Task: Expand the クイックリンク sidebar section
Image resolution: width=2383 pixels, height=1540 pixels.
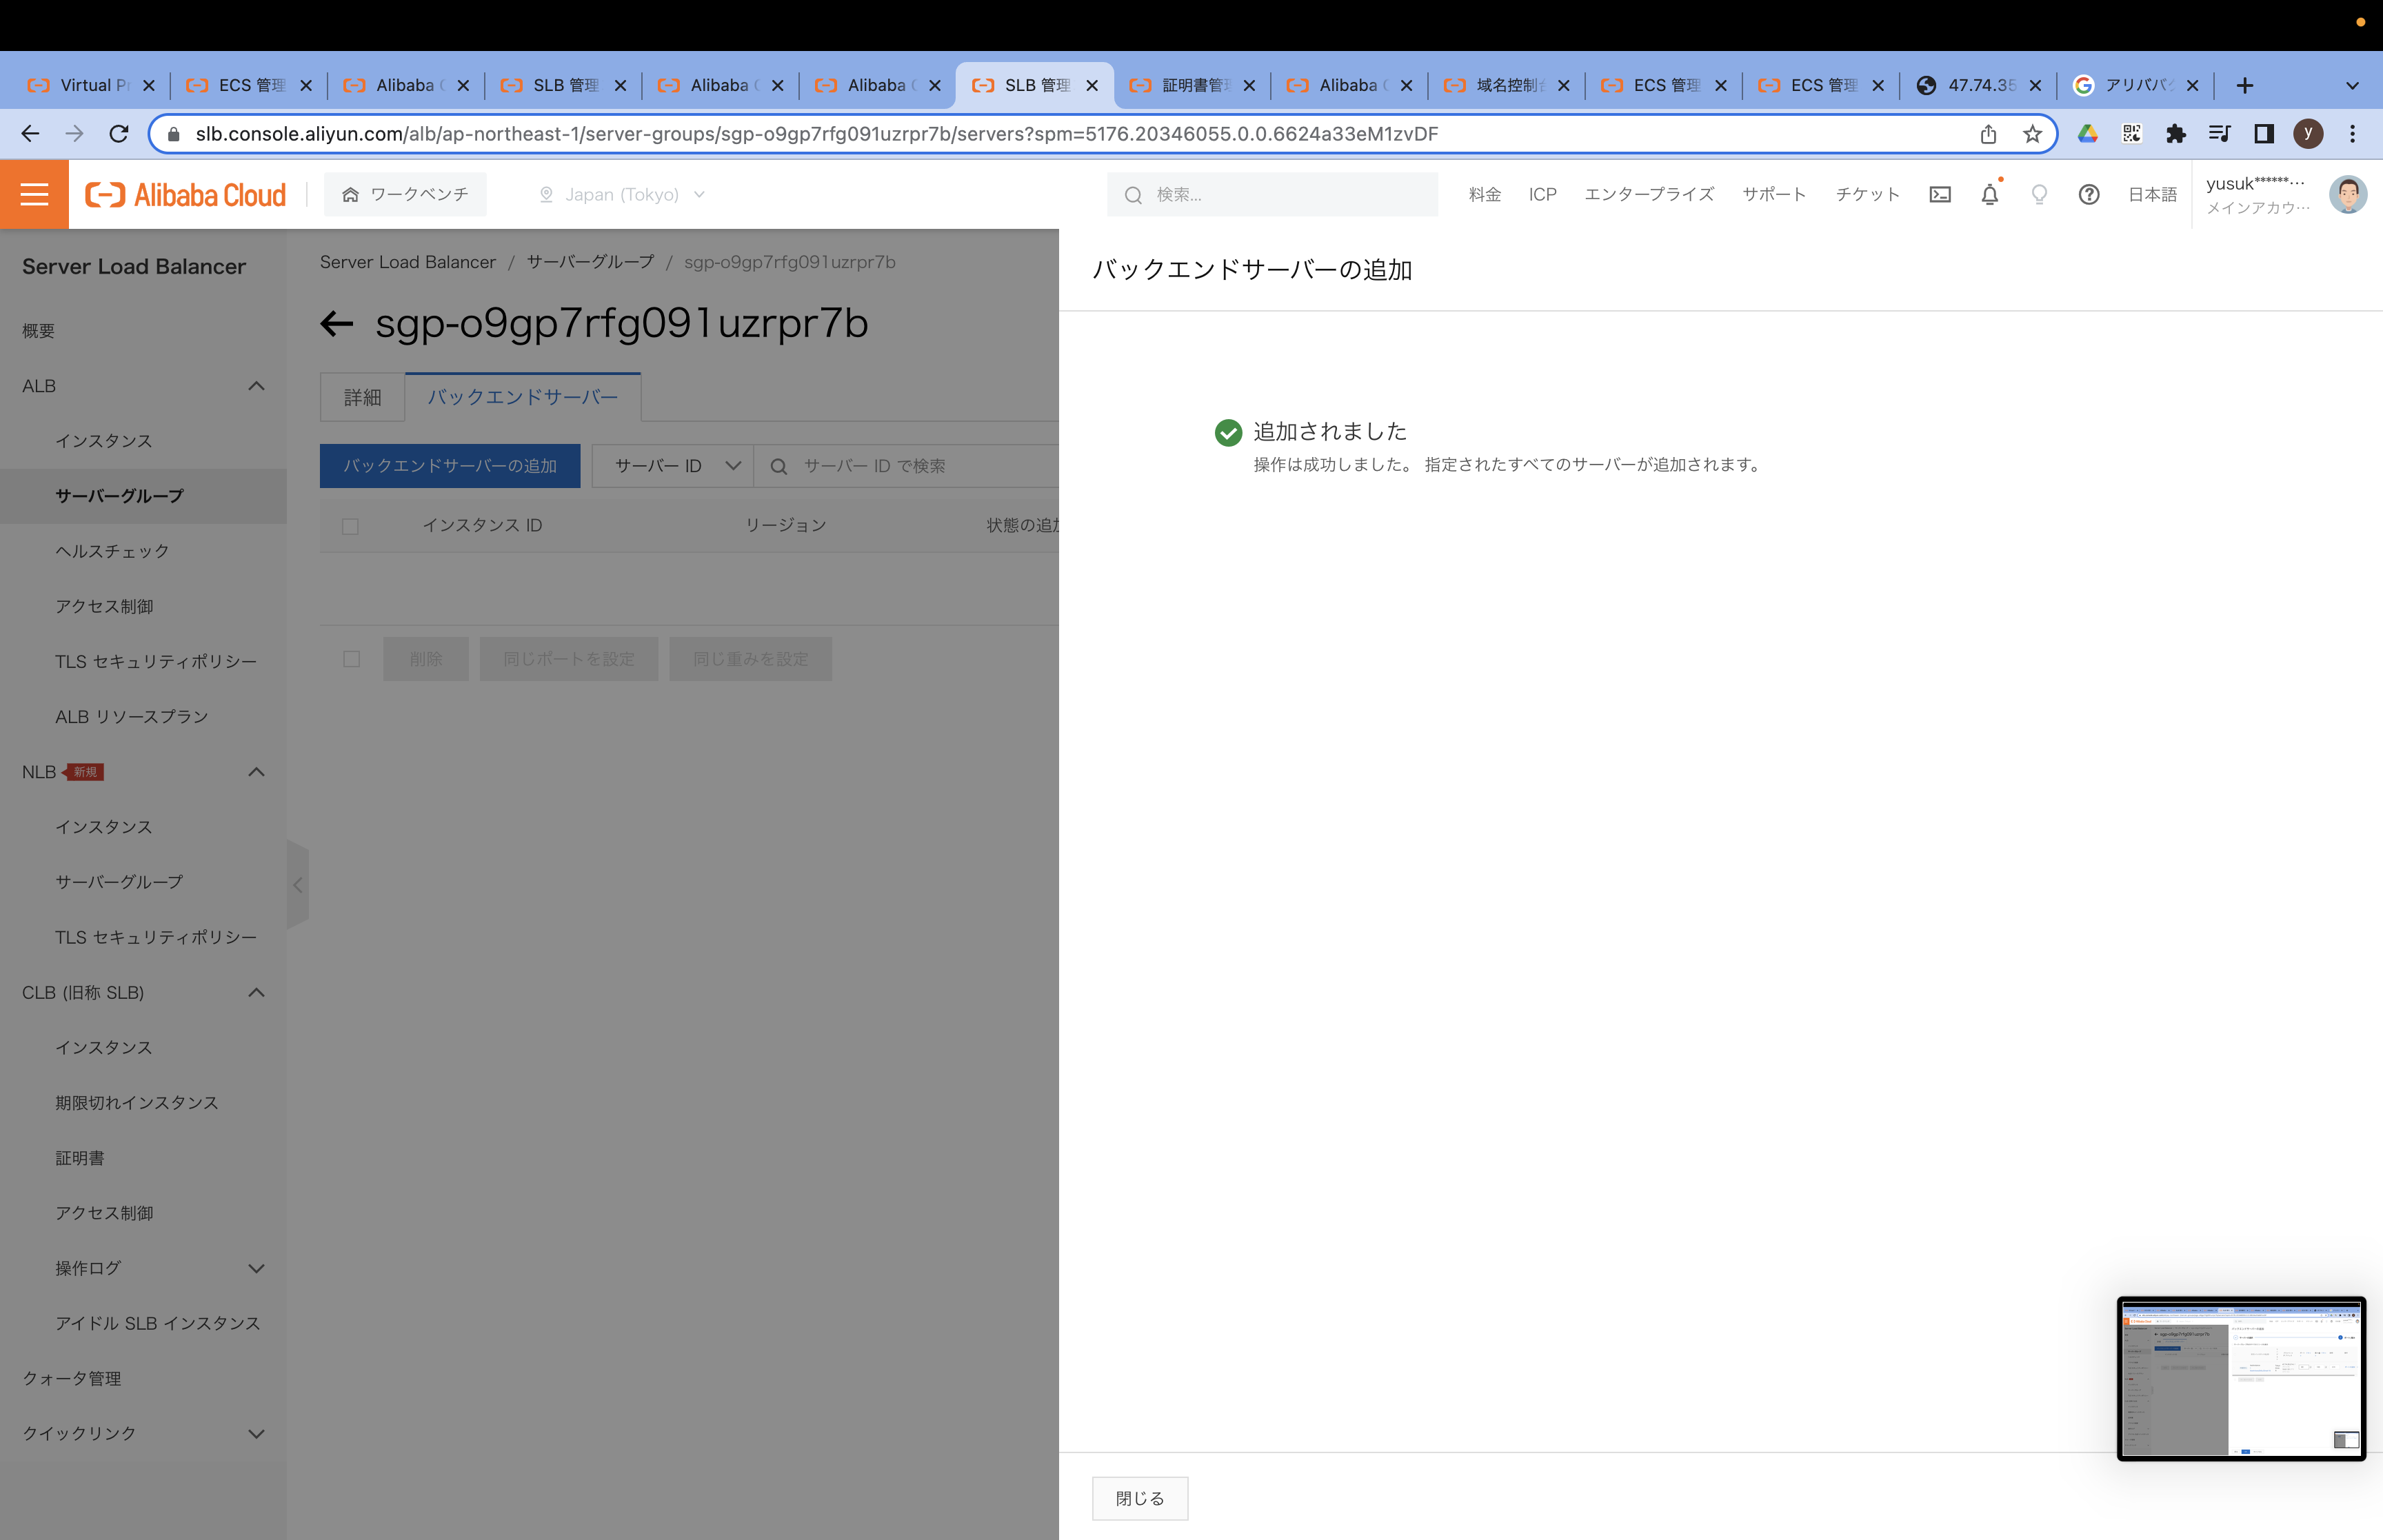Action: [x=256, y=1433]
